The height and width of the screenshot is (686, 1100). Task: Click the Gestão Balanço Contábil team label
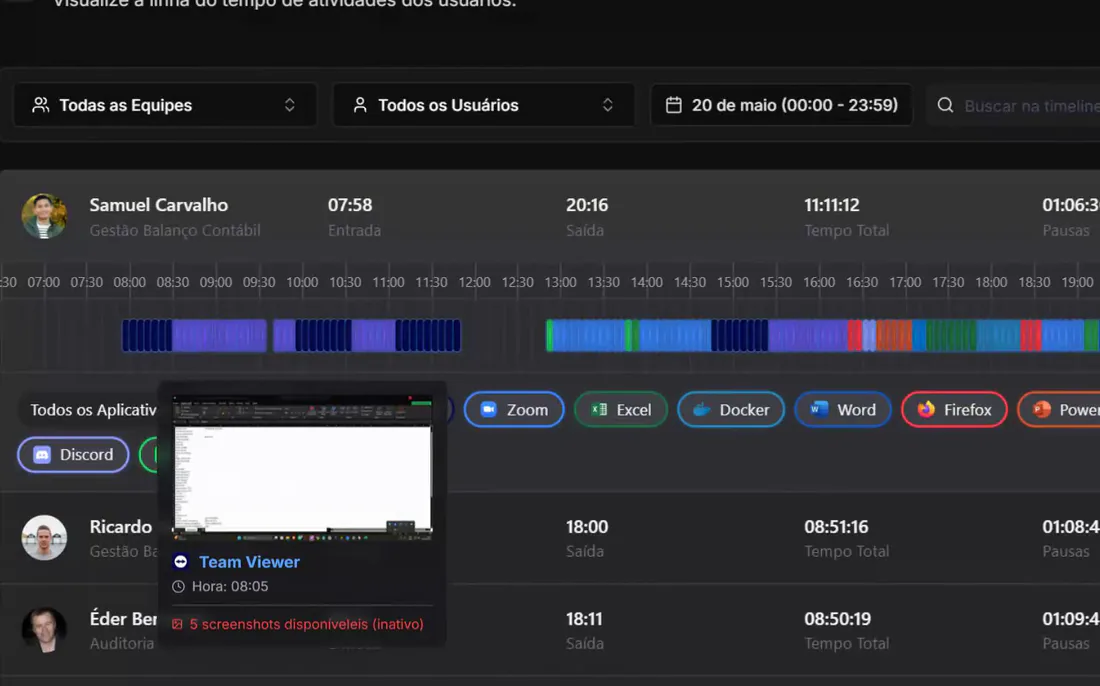pyautogui.click(x=175, y=230)
